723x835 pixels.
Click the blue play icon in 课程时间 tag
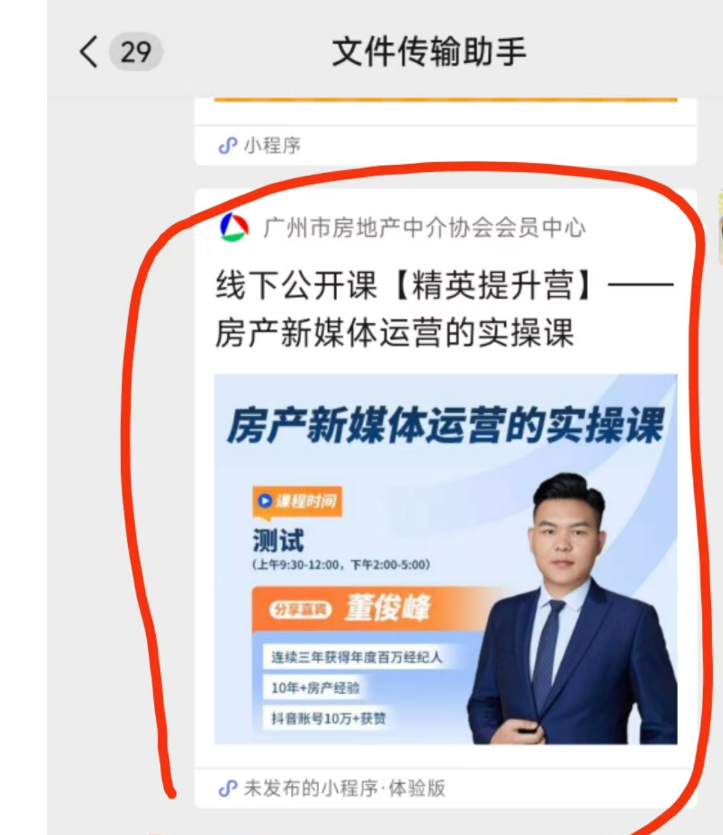(265, 501)
